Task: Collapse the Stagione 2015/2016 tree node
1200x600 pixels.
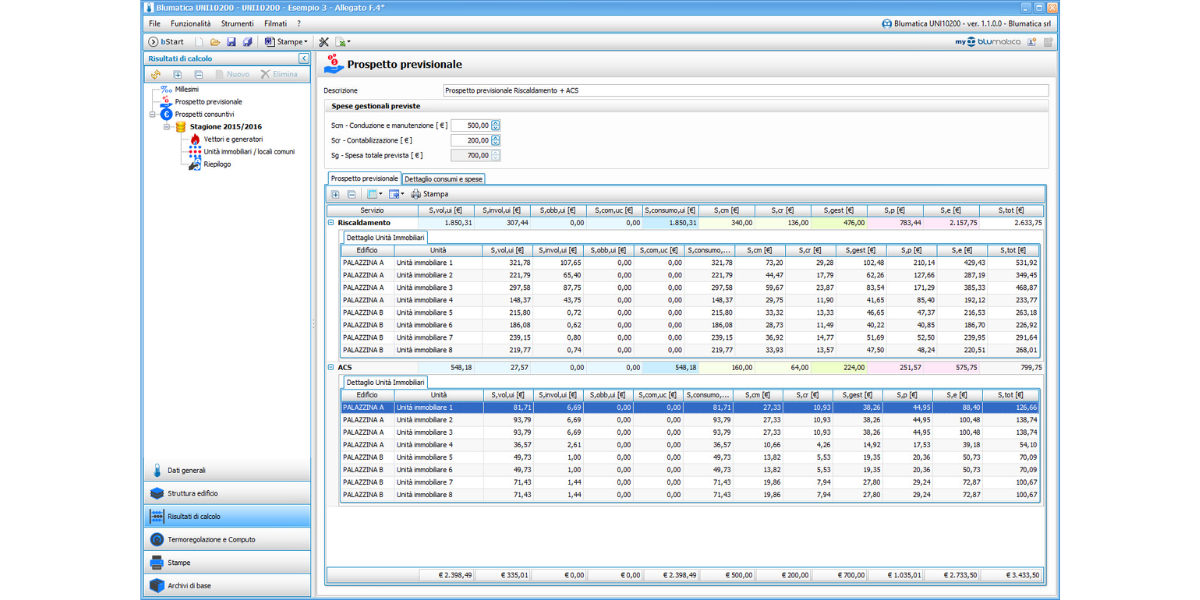Action: 167,127
